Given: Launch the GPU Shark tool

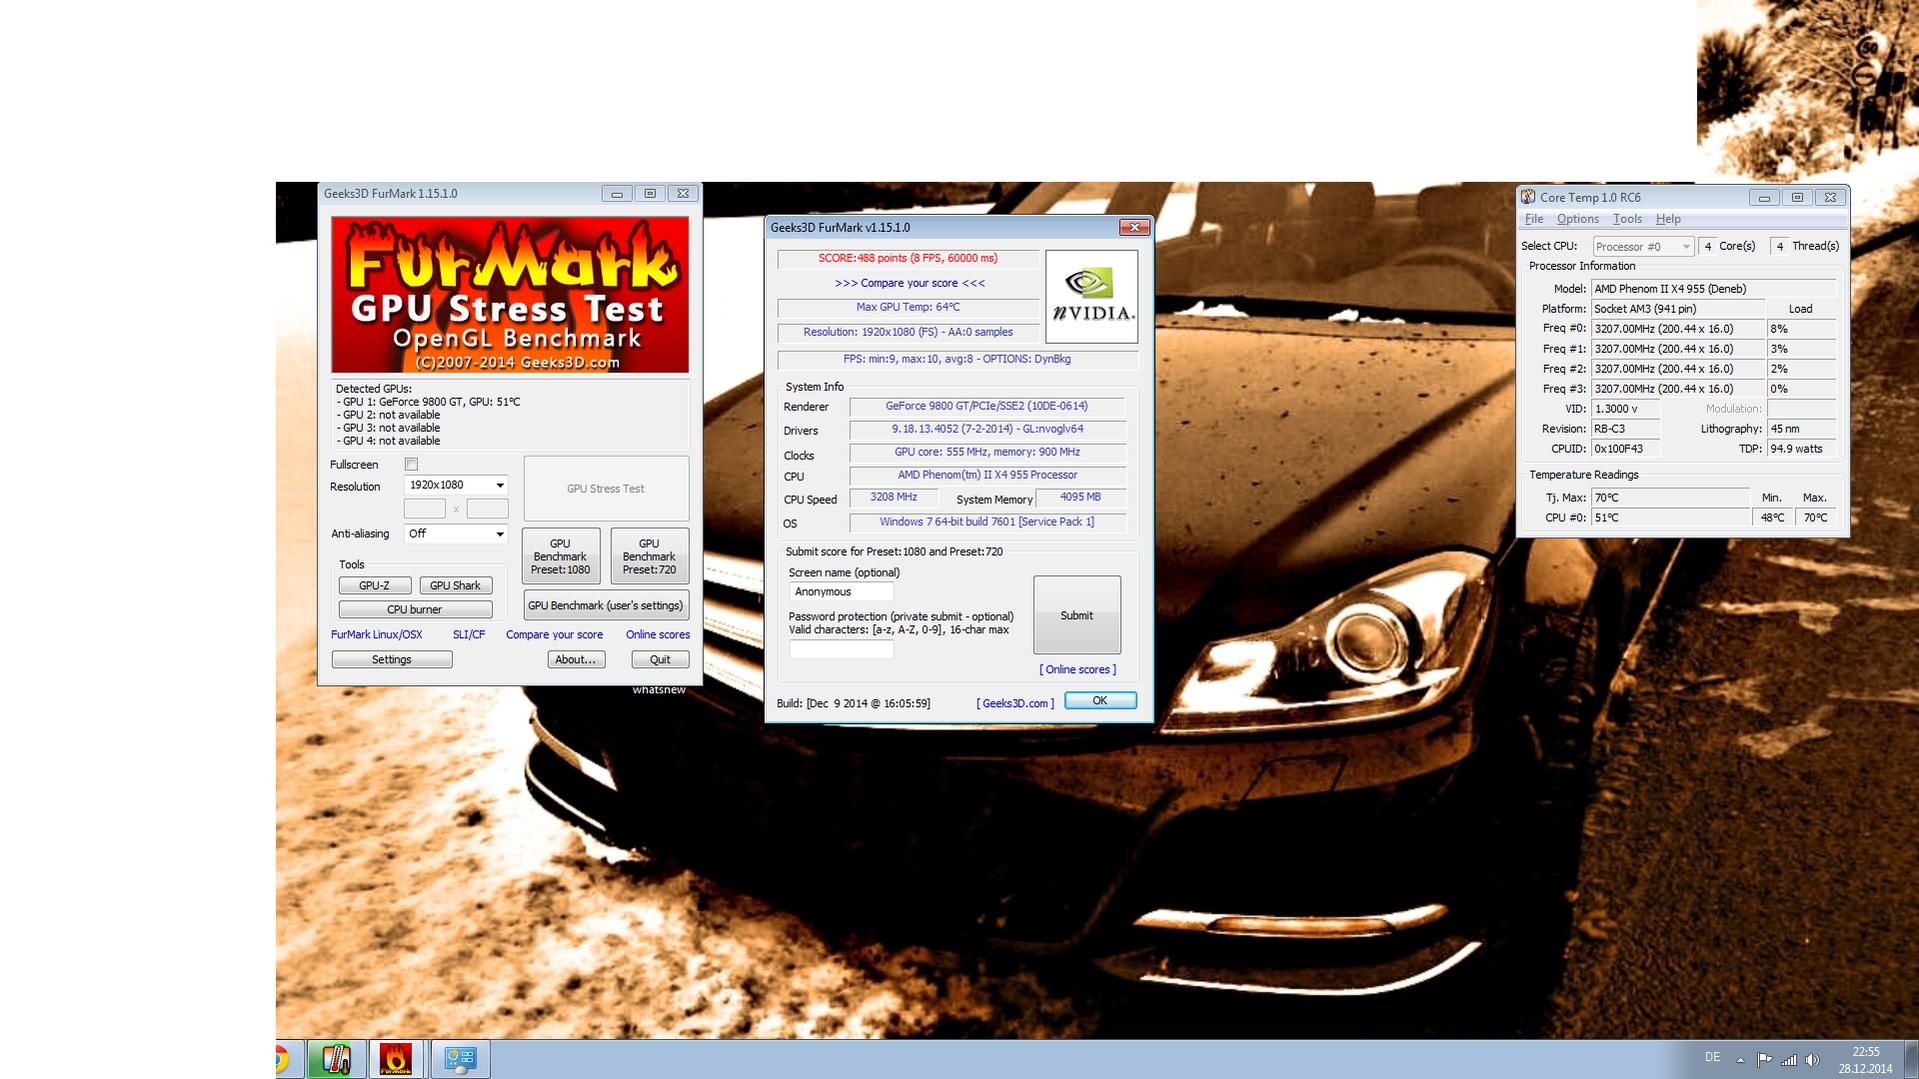Looking at the screenshot, I should click(456, 586).
